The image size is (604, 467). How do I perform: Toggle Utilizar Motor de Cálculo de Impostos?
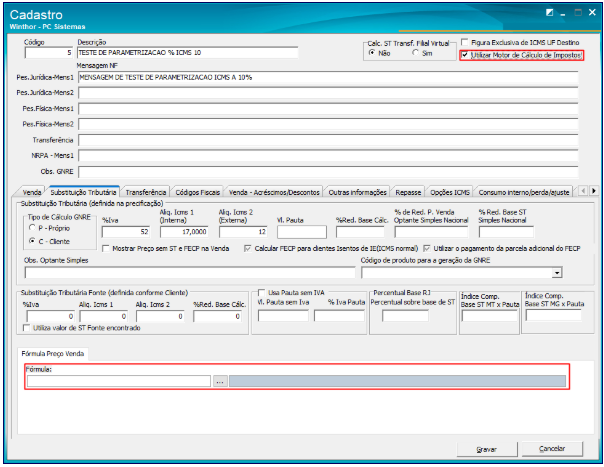coord(465,55)
